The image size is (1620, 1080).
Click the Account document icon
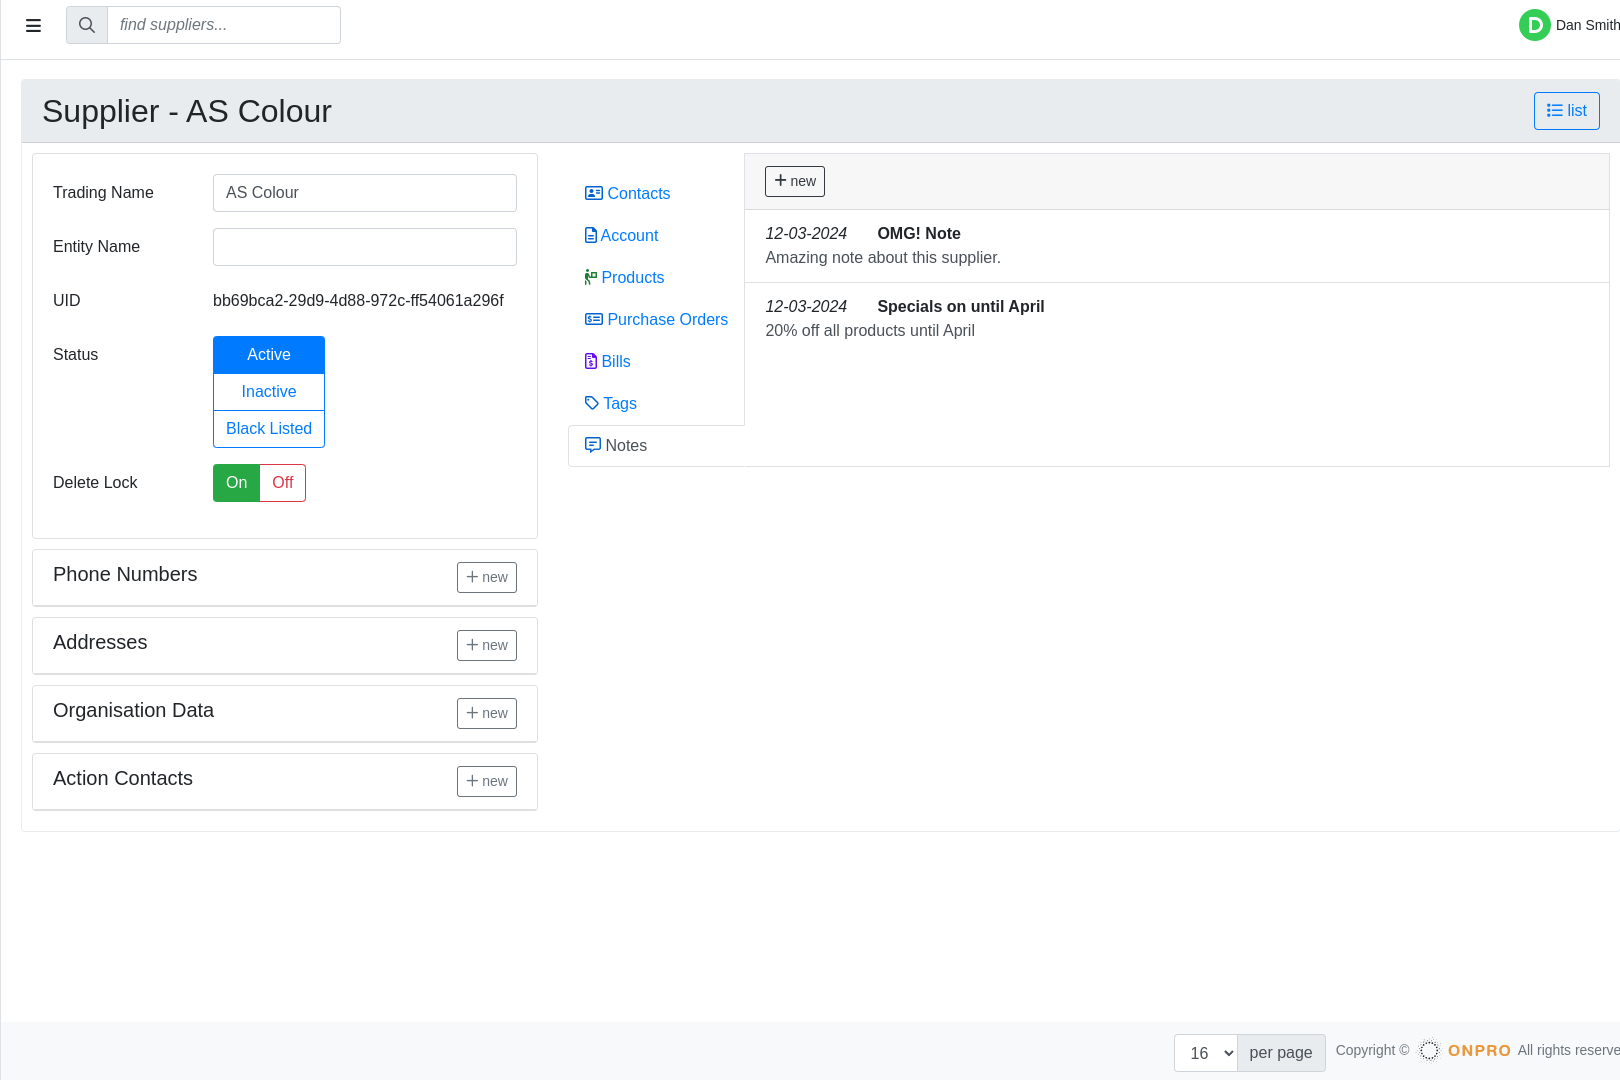(591, 235)
